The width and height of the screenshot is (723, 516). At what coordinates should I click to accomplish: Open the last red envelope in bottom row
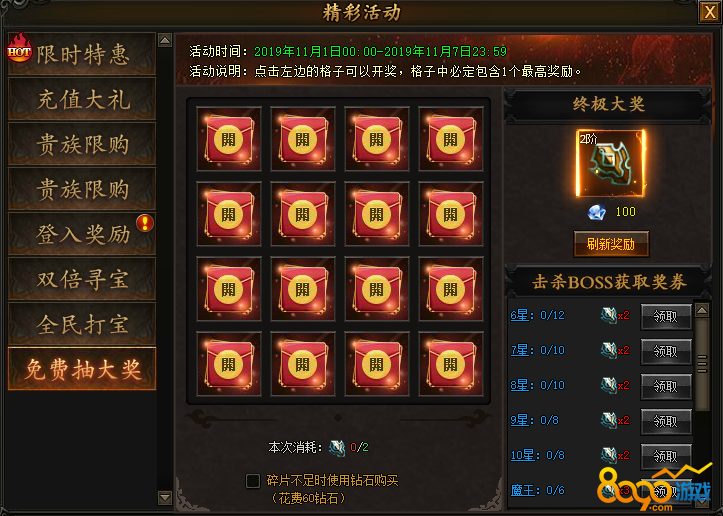click(x=450, y=364)
